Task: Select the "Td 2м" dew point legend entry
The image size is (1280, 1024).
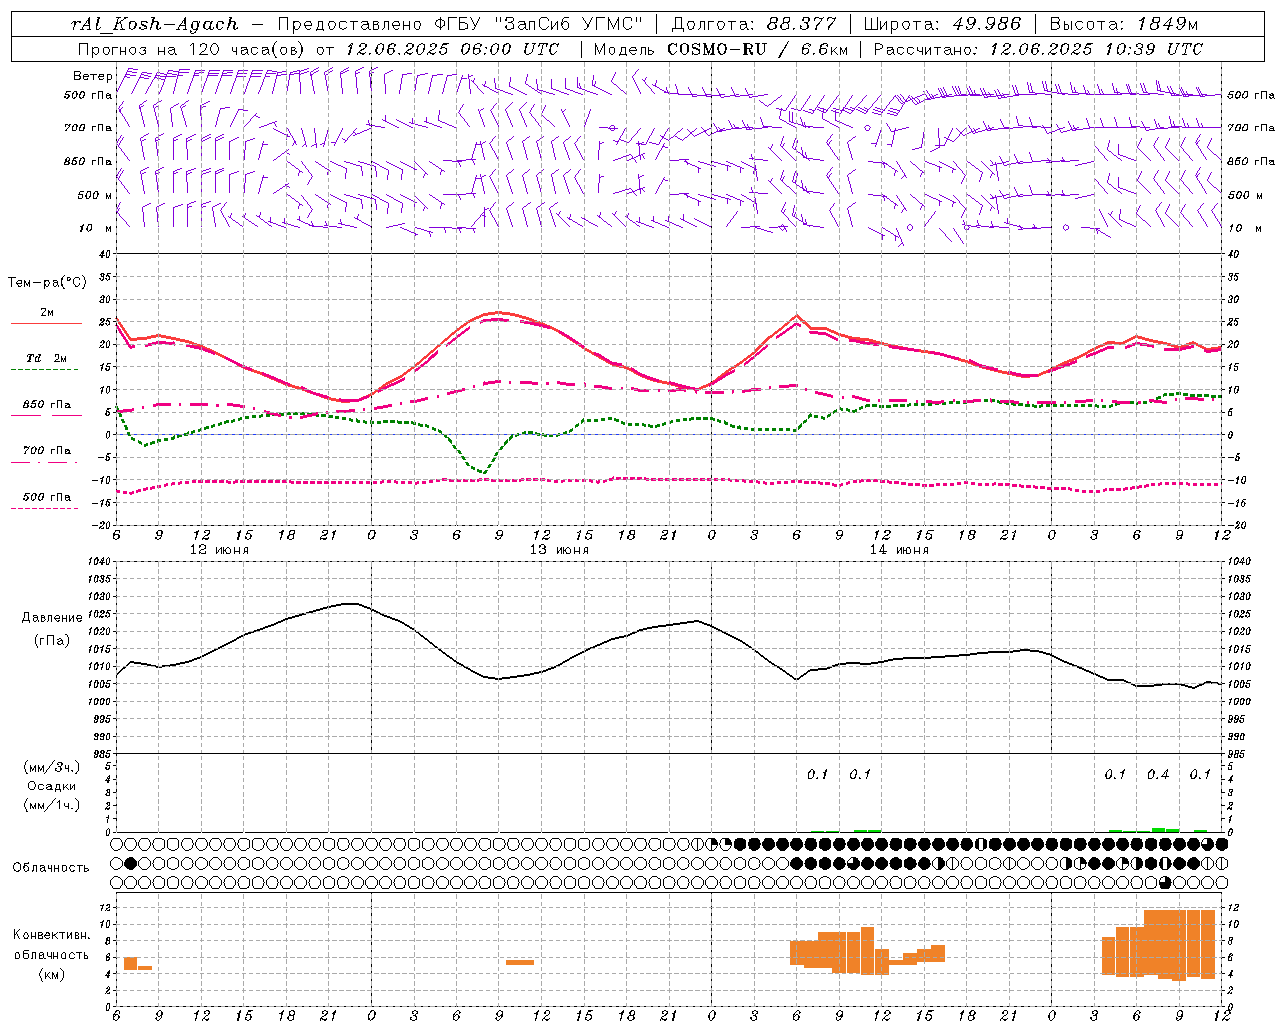Action: pyautogui.click(x=47, y=358)
